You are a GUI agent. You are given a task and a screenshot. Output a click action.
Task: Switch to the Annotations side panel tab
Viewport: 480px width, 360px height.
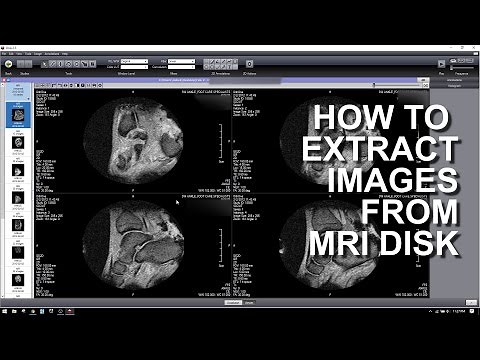pos(454,80)
